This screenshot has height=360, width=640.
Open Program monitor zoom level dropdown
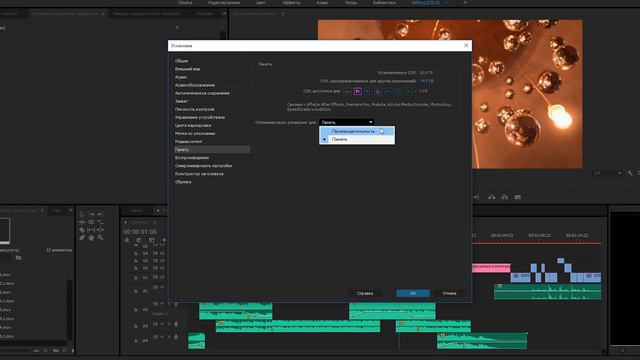tap(607, 173)
